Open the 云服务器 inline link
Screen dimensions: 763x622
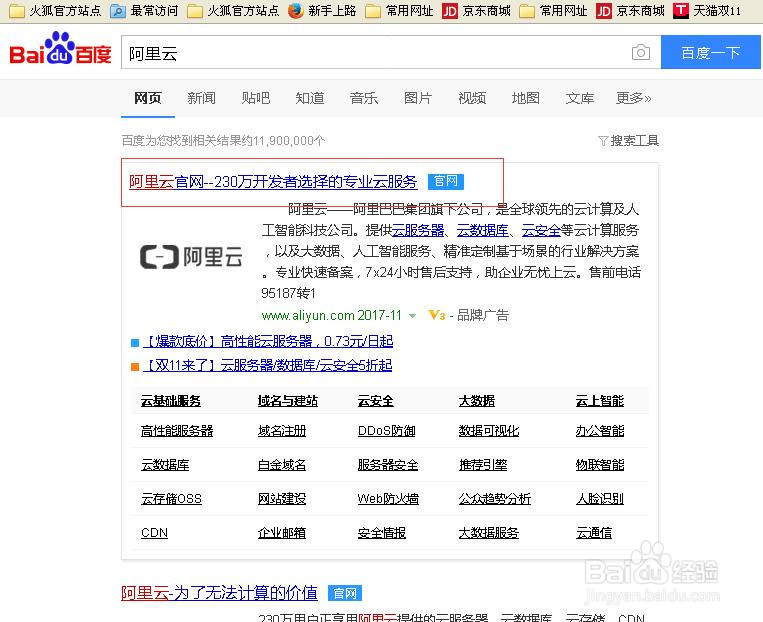(x=418, y=230)
